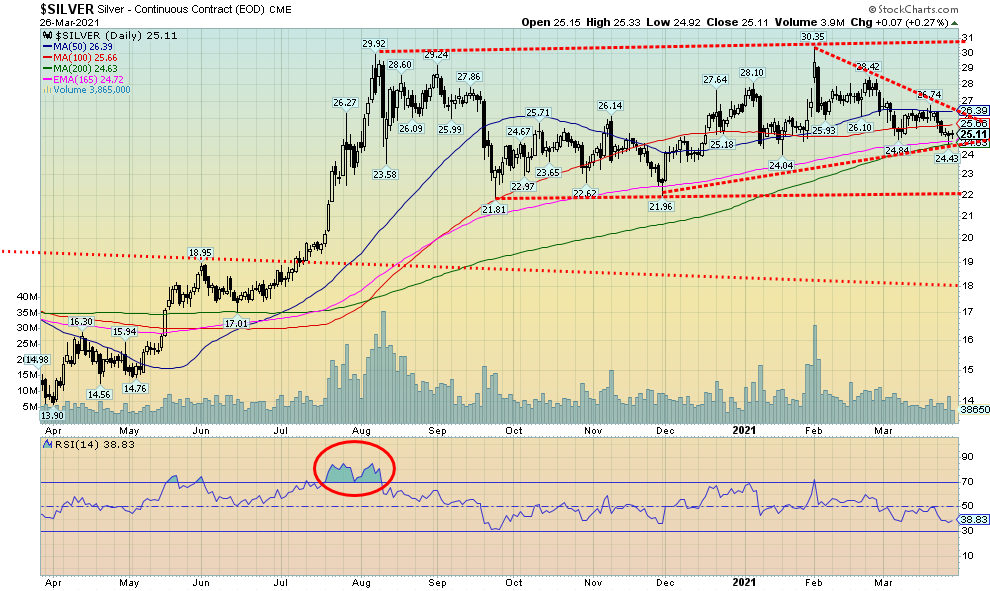Image resolution: width=990 pixels, height=591 pixels.
Task: Click the 21.96 December low label
Action: (661, 206)
